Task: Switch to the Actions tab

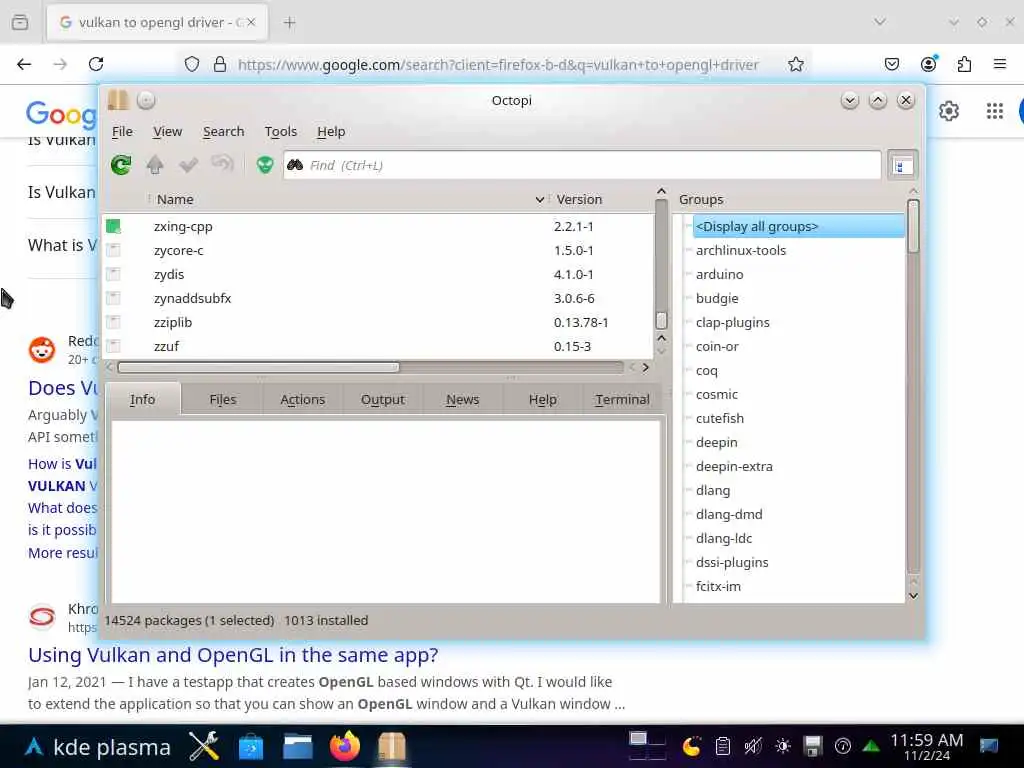Action: (x=302, y=399)
